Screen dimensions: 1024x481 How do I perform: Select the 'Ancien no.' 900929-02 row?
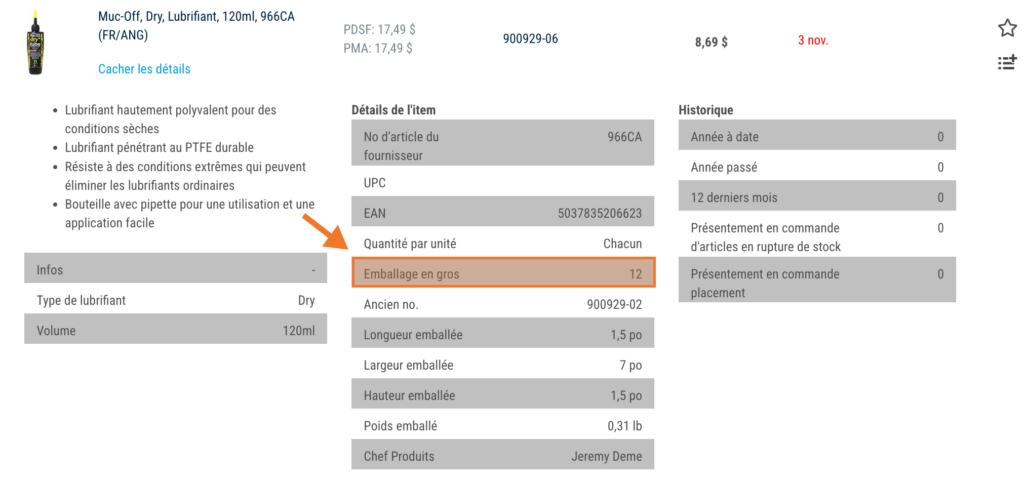tap(503, 304)
